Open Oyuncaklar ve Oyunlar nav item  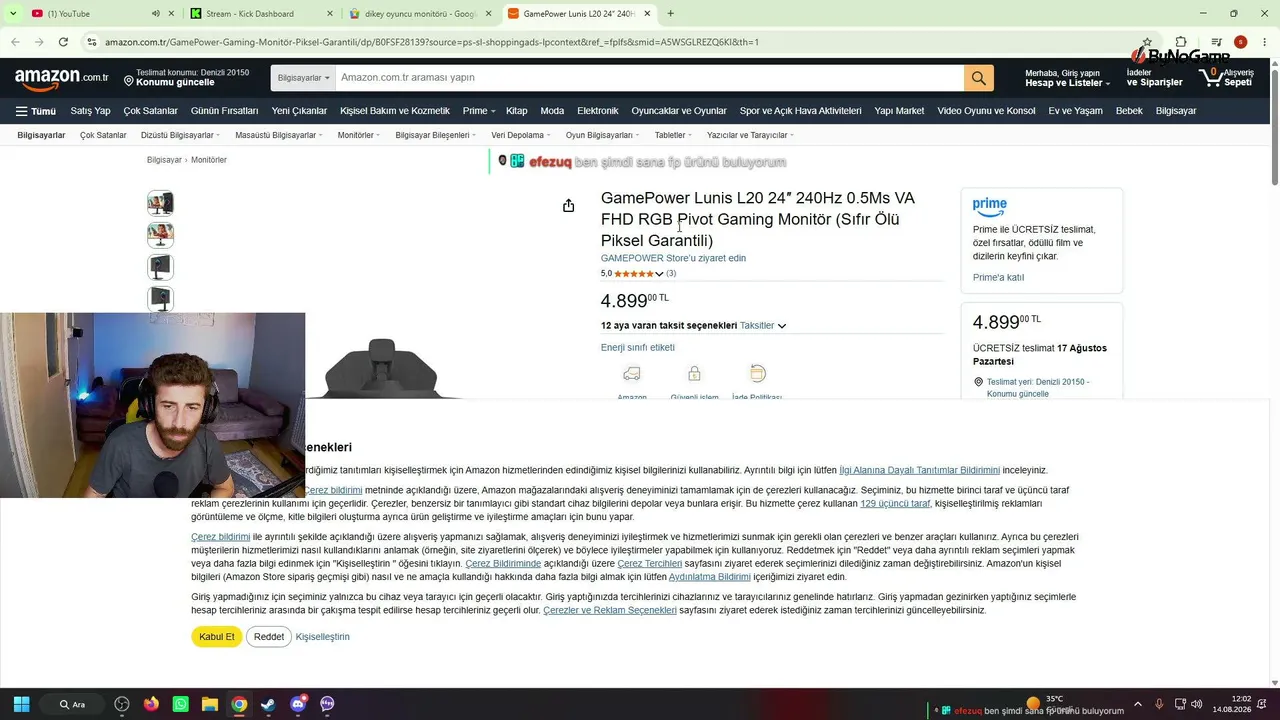point(679,111)
